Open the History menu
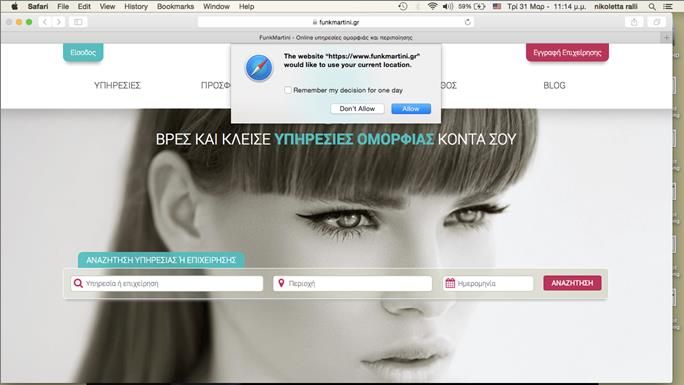 coord(136,7)
